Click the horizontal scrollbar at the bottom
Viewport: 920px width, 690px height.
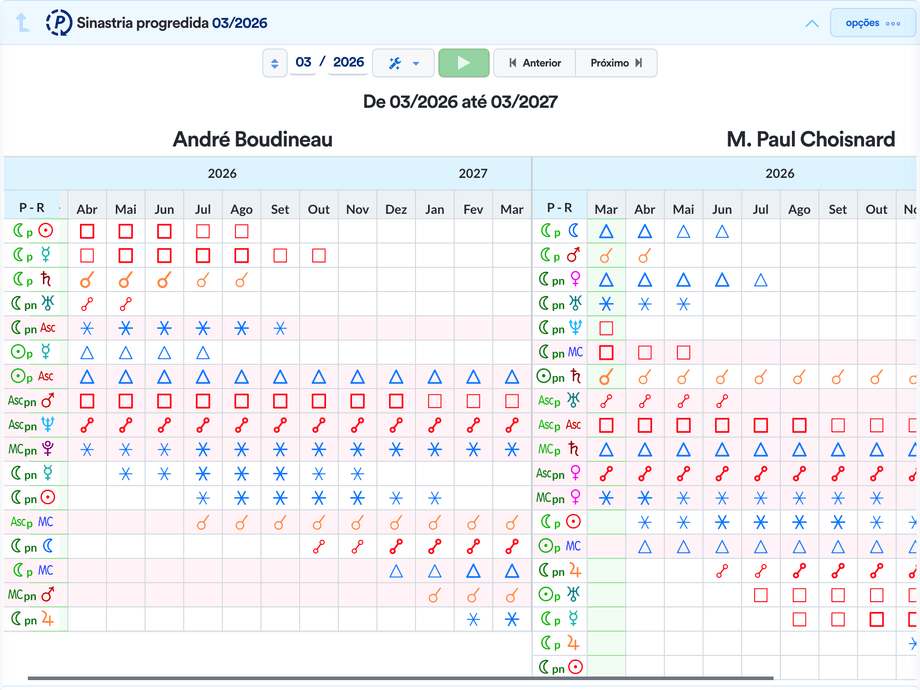[400, 678]
